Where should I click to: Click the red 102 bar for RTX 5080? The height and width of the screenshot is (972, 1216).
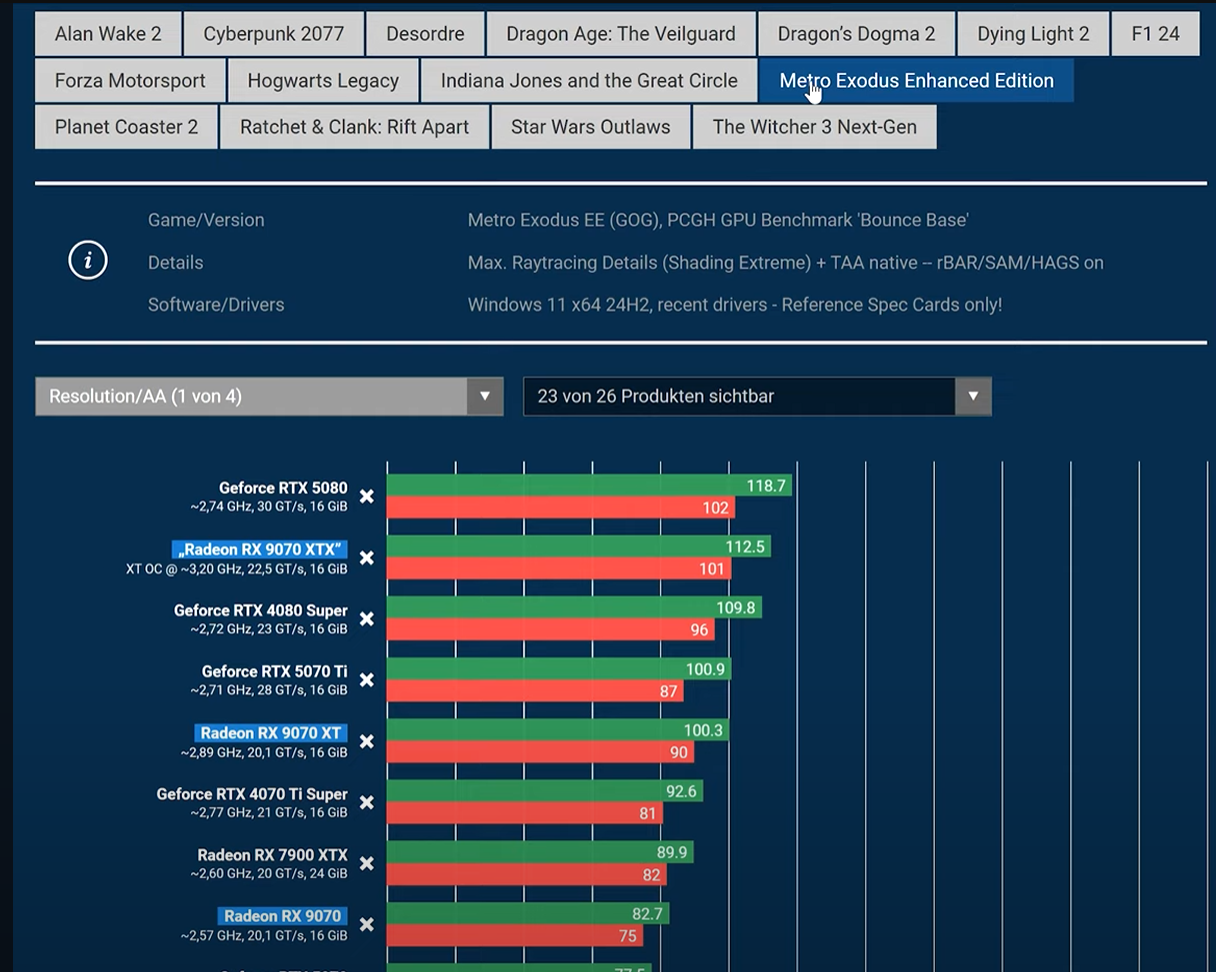(x=561, y=508)
